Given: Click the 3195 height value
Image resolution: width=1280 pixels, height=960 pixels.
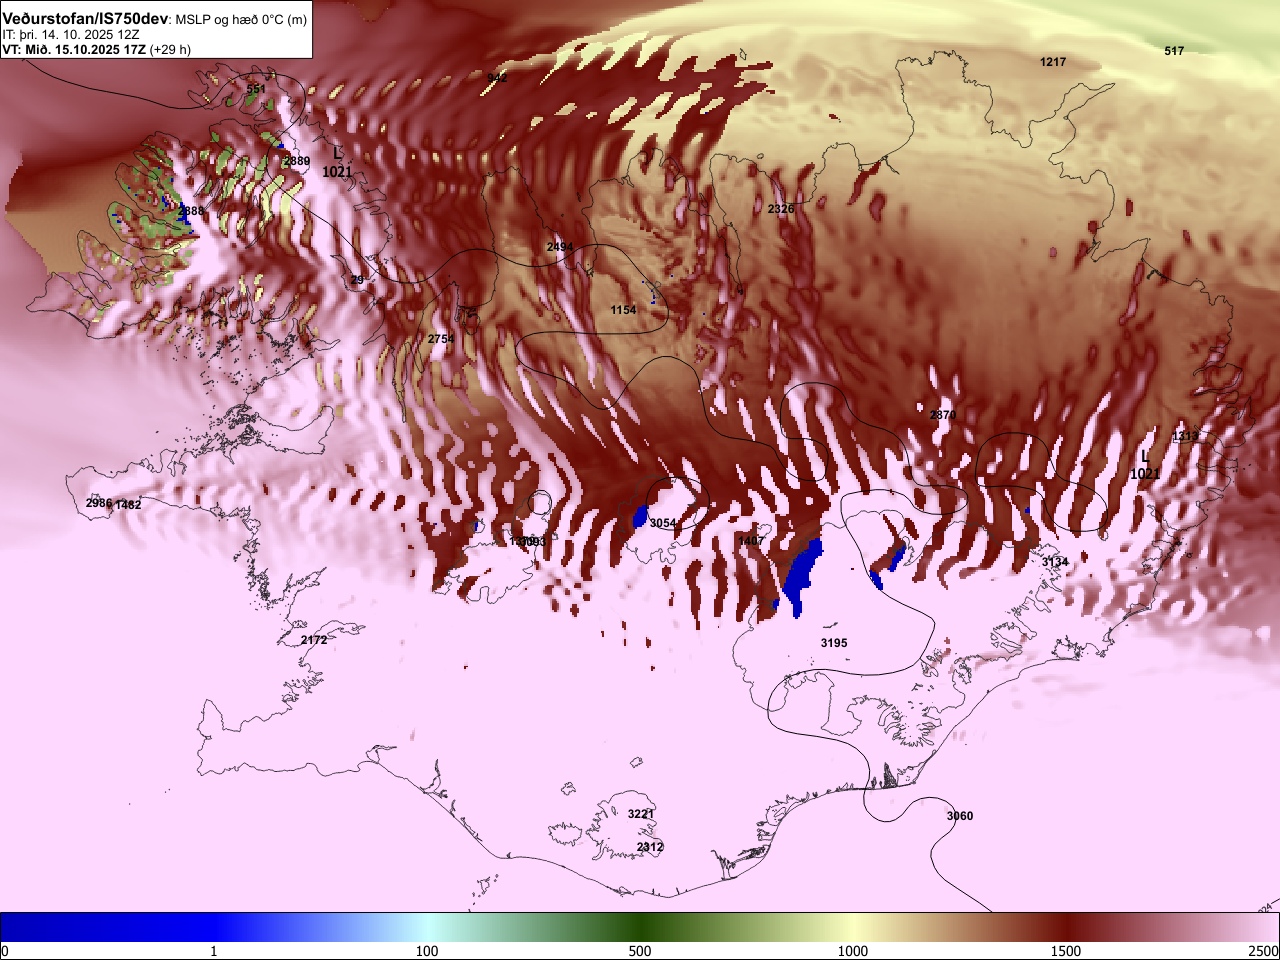Looking at the screenshot, I should (x=834, y=643).
